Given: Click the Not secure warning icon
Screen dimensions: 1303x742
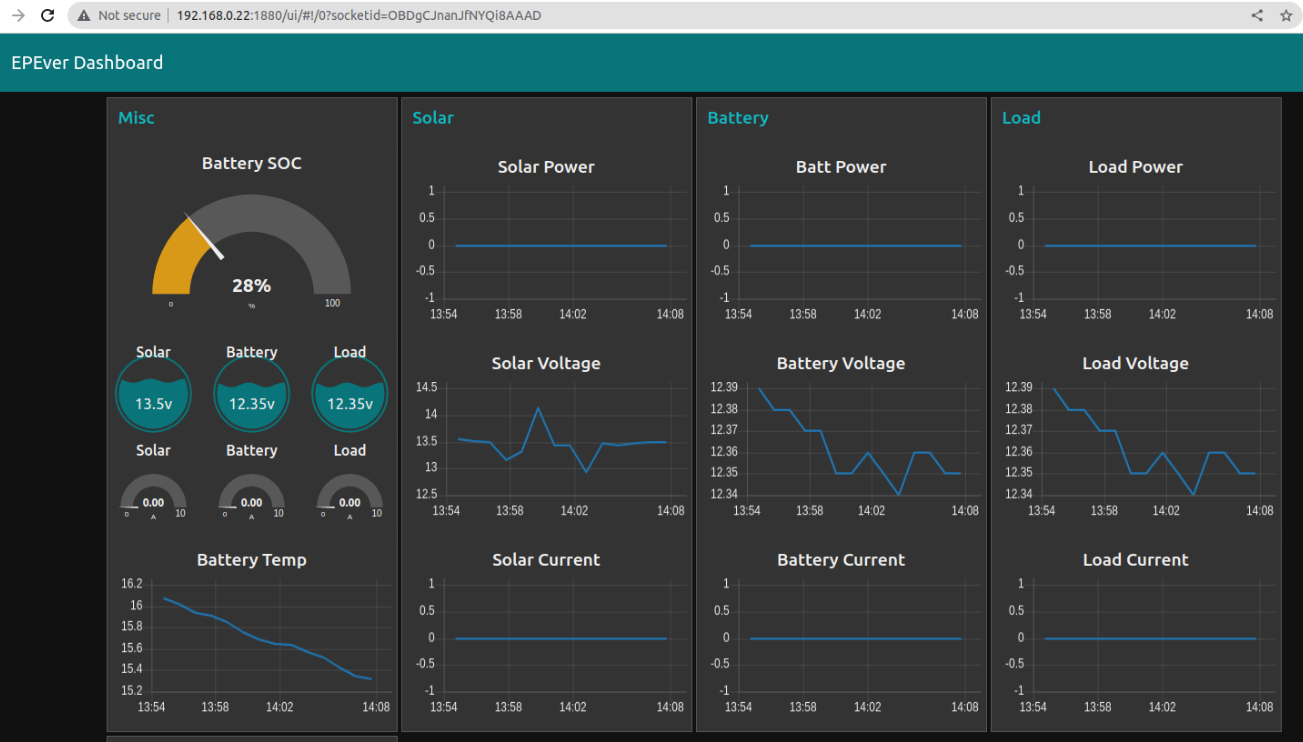Looking at the screenshot, I should click(84, 15).
